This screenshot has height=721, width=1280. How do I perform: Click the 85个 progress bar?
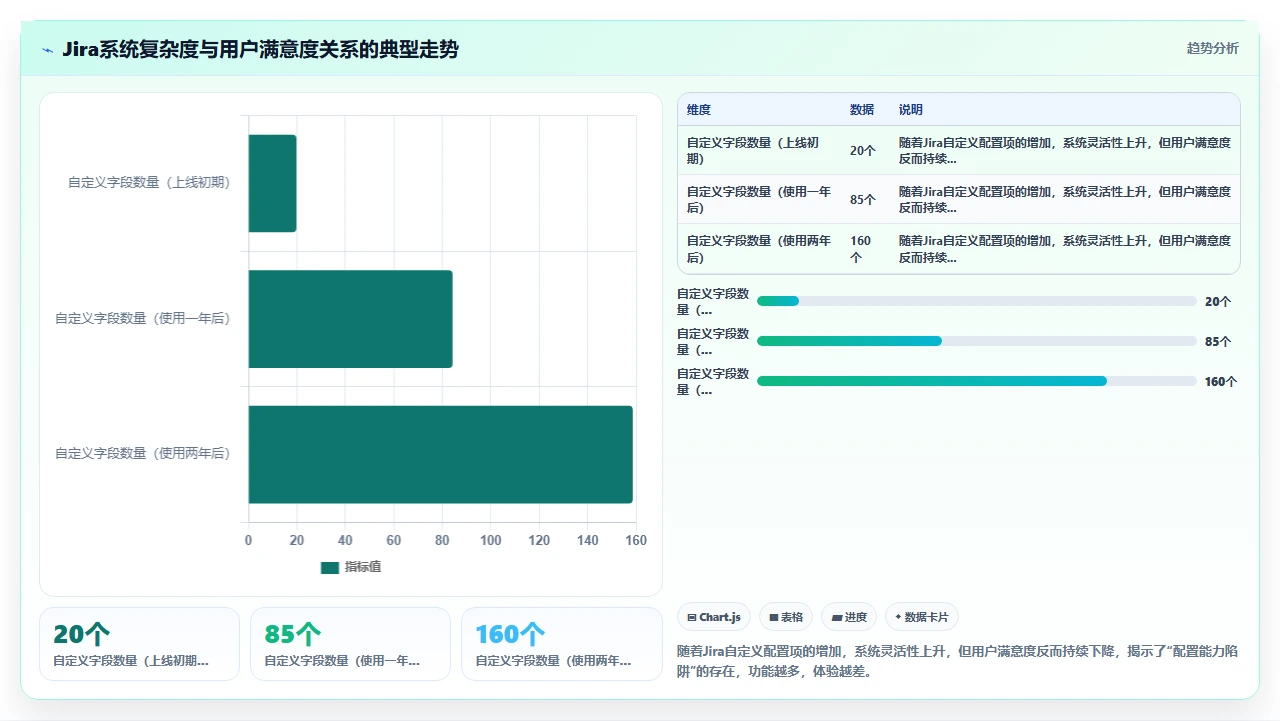tap(977, 341)
